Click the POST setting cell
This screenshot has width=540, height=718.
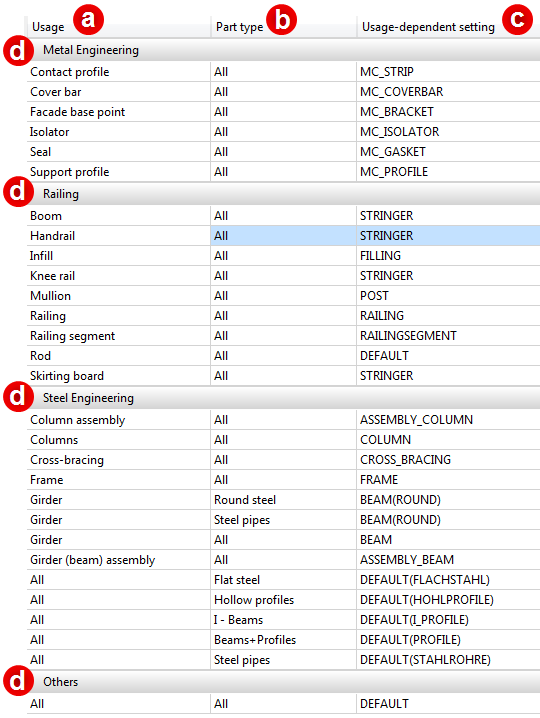[448, 296]
